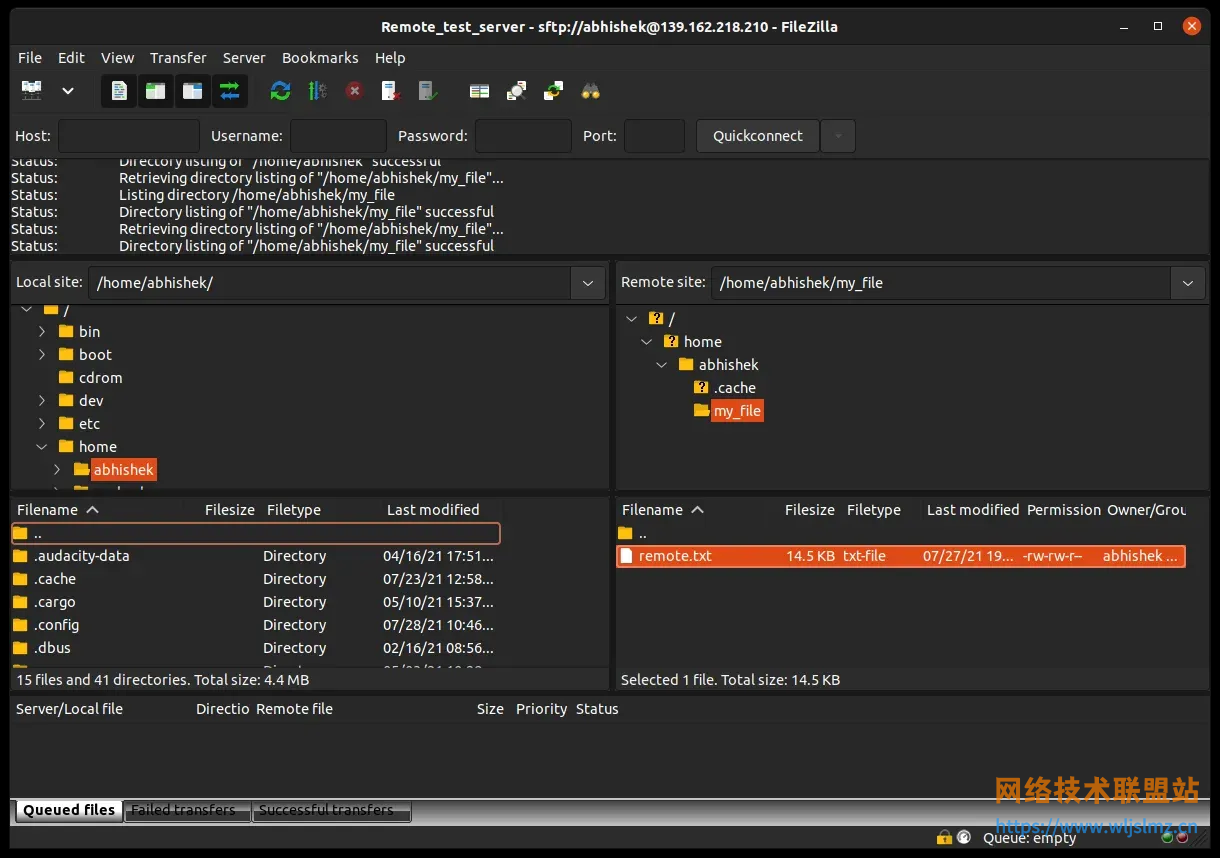Click the Password input field

[x=523, y=136]
